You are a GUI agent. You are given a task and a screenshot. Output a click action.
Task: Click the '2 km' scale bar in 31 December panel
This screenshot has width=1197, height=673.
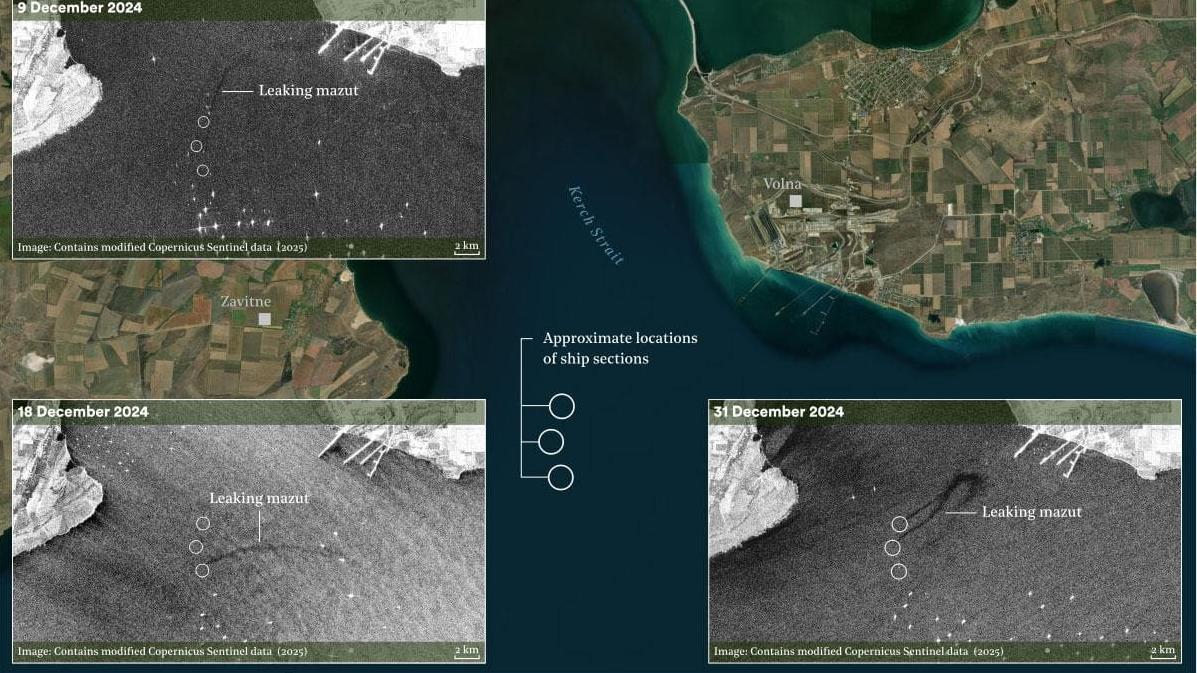click(x=1163, y=652)
